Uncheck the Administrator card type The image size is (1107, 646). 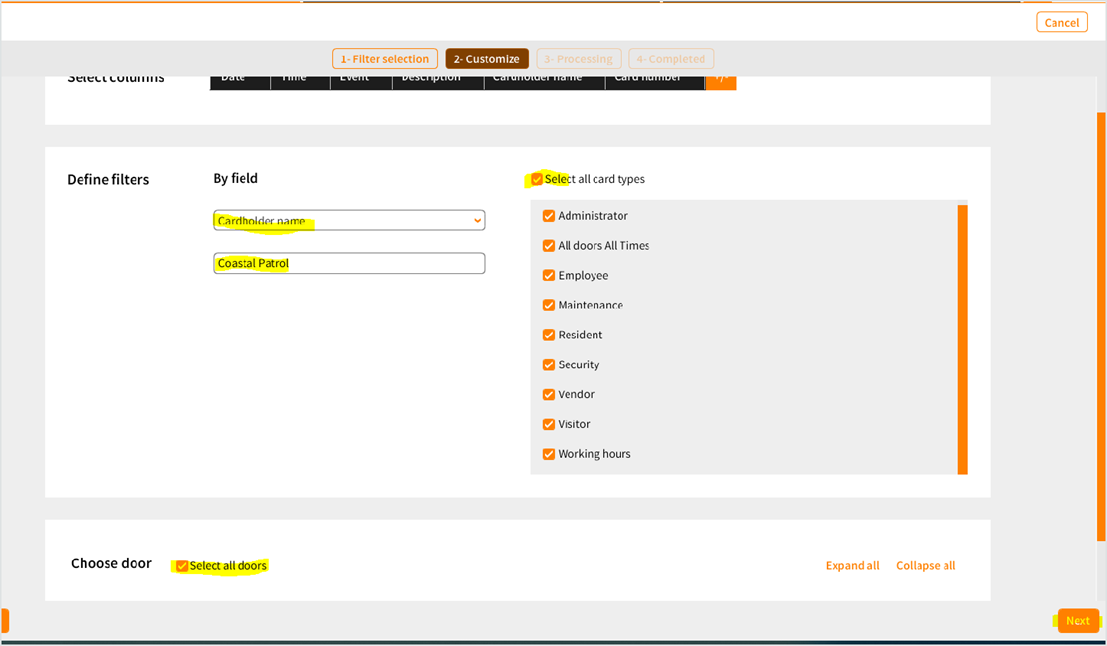[x=549, y=216]
